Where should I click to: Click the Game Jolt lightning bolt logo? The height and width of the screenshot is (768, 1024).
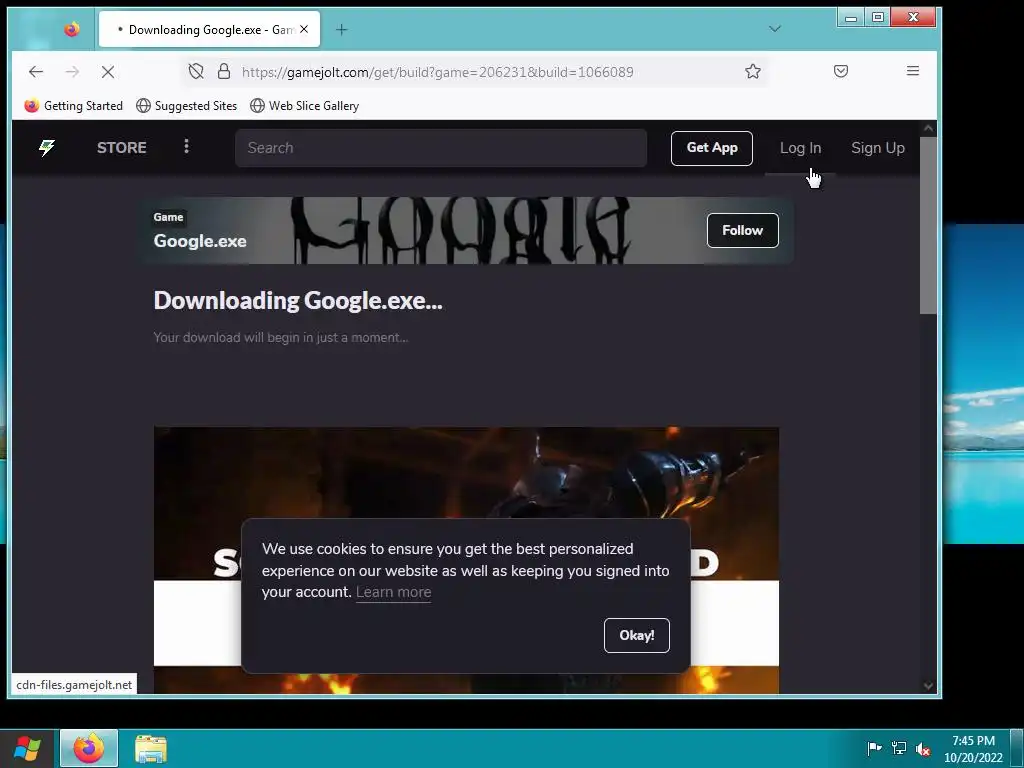(46, 148)
